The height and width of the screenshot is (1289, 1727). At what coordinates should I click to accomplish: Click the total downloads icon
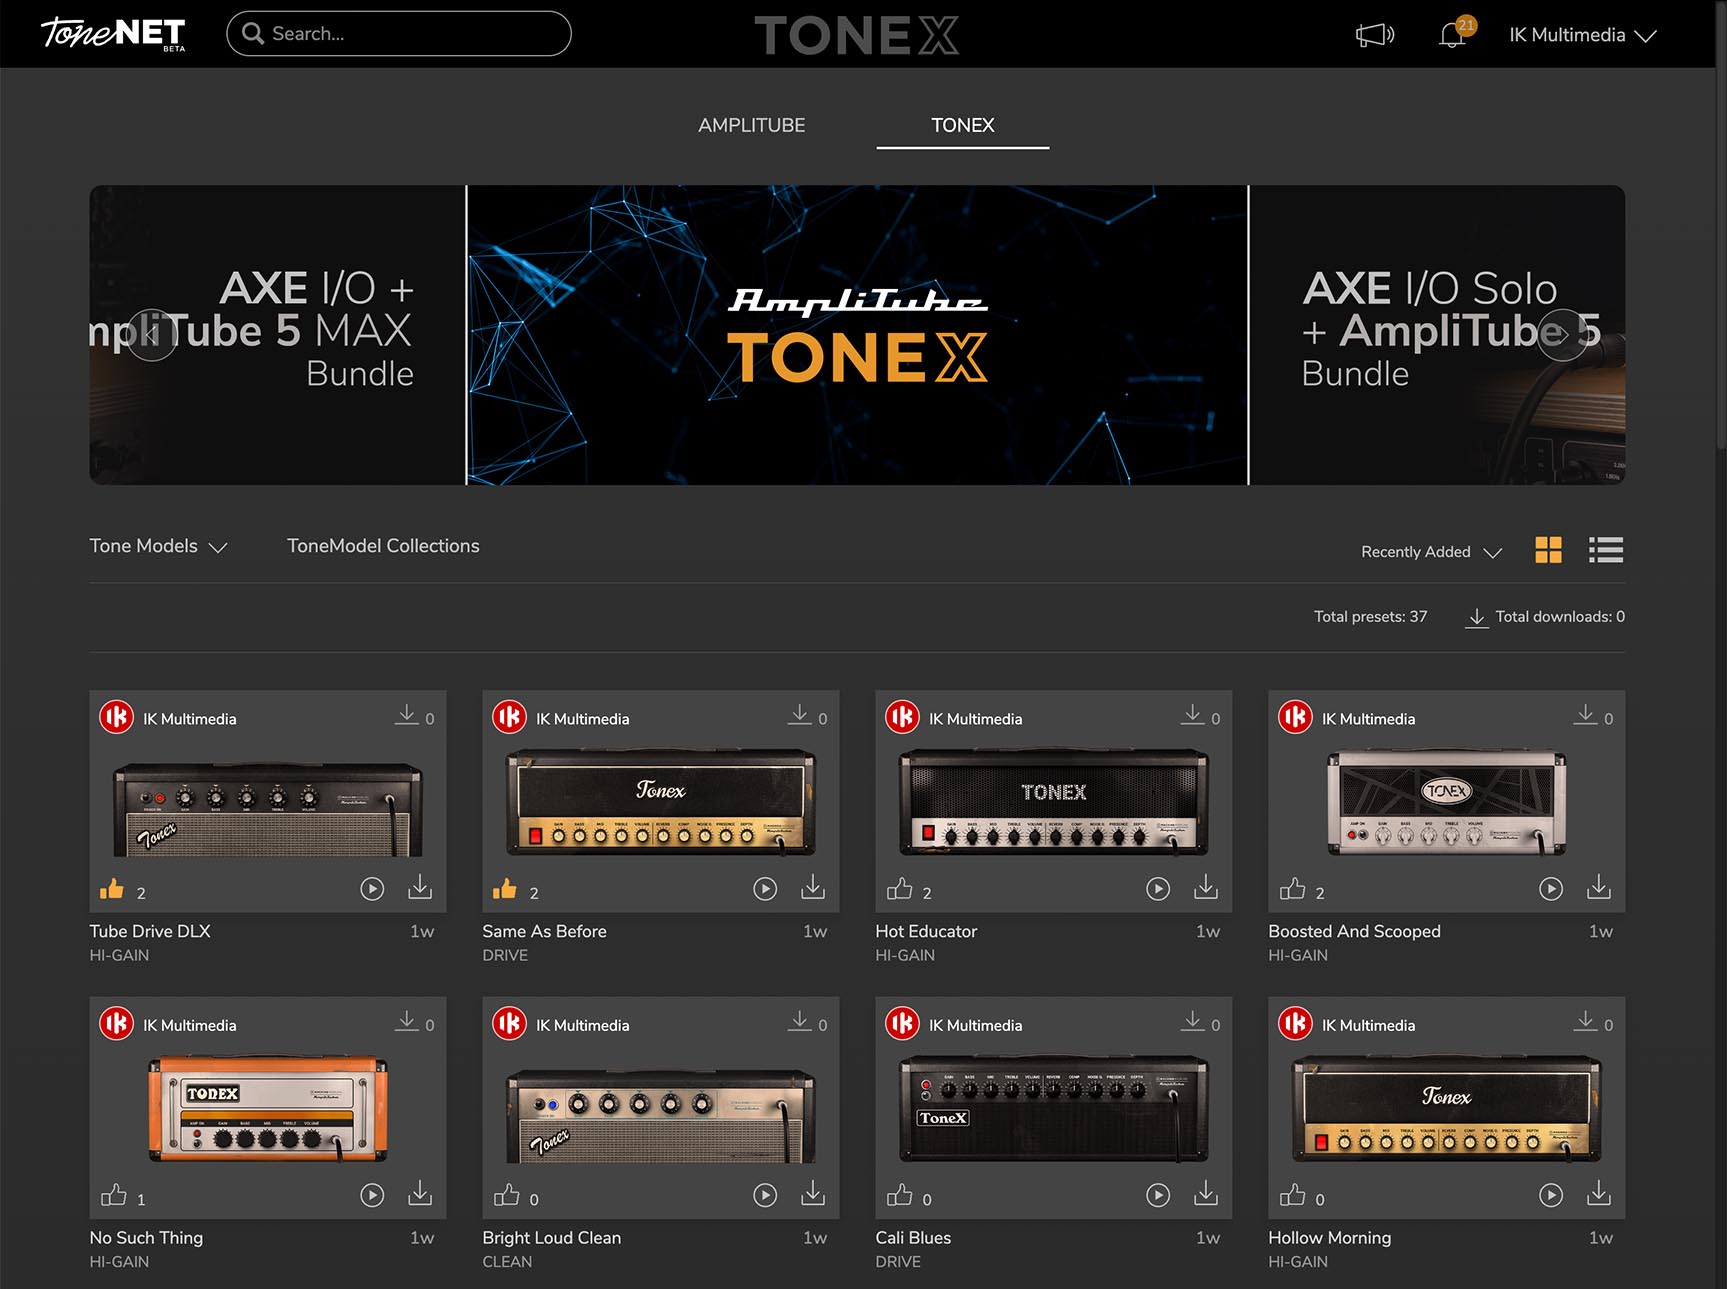tap(1477, 617)
